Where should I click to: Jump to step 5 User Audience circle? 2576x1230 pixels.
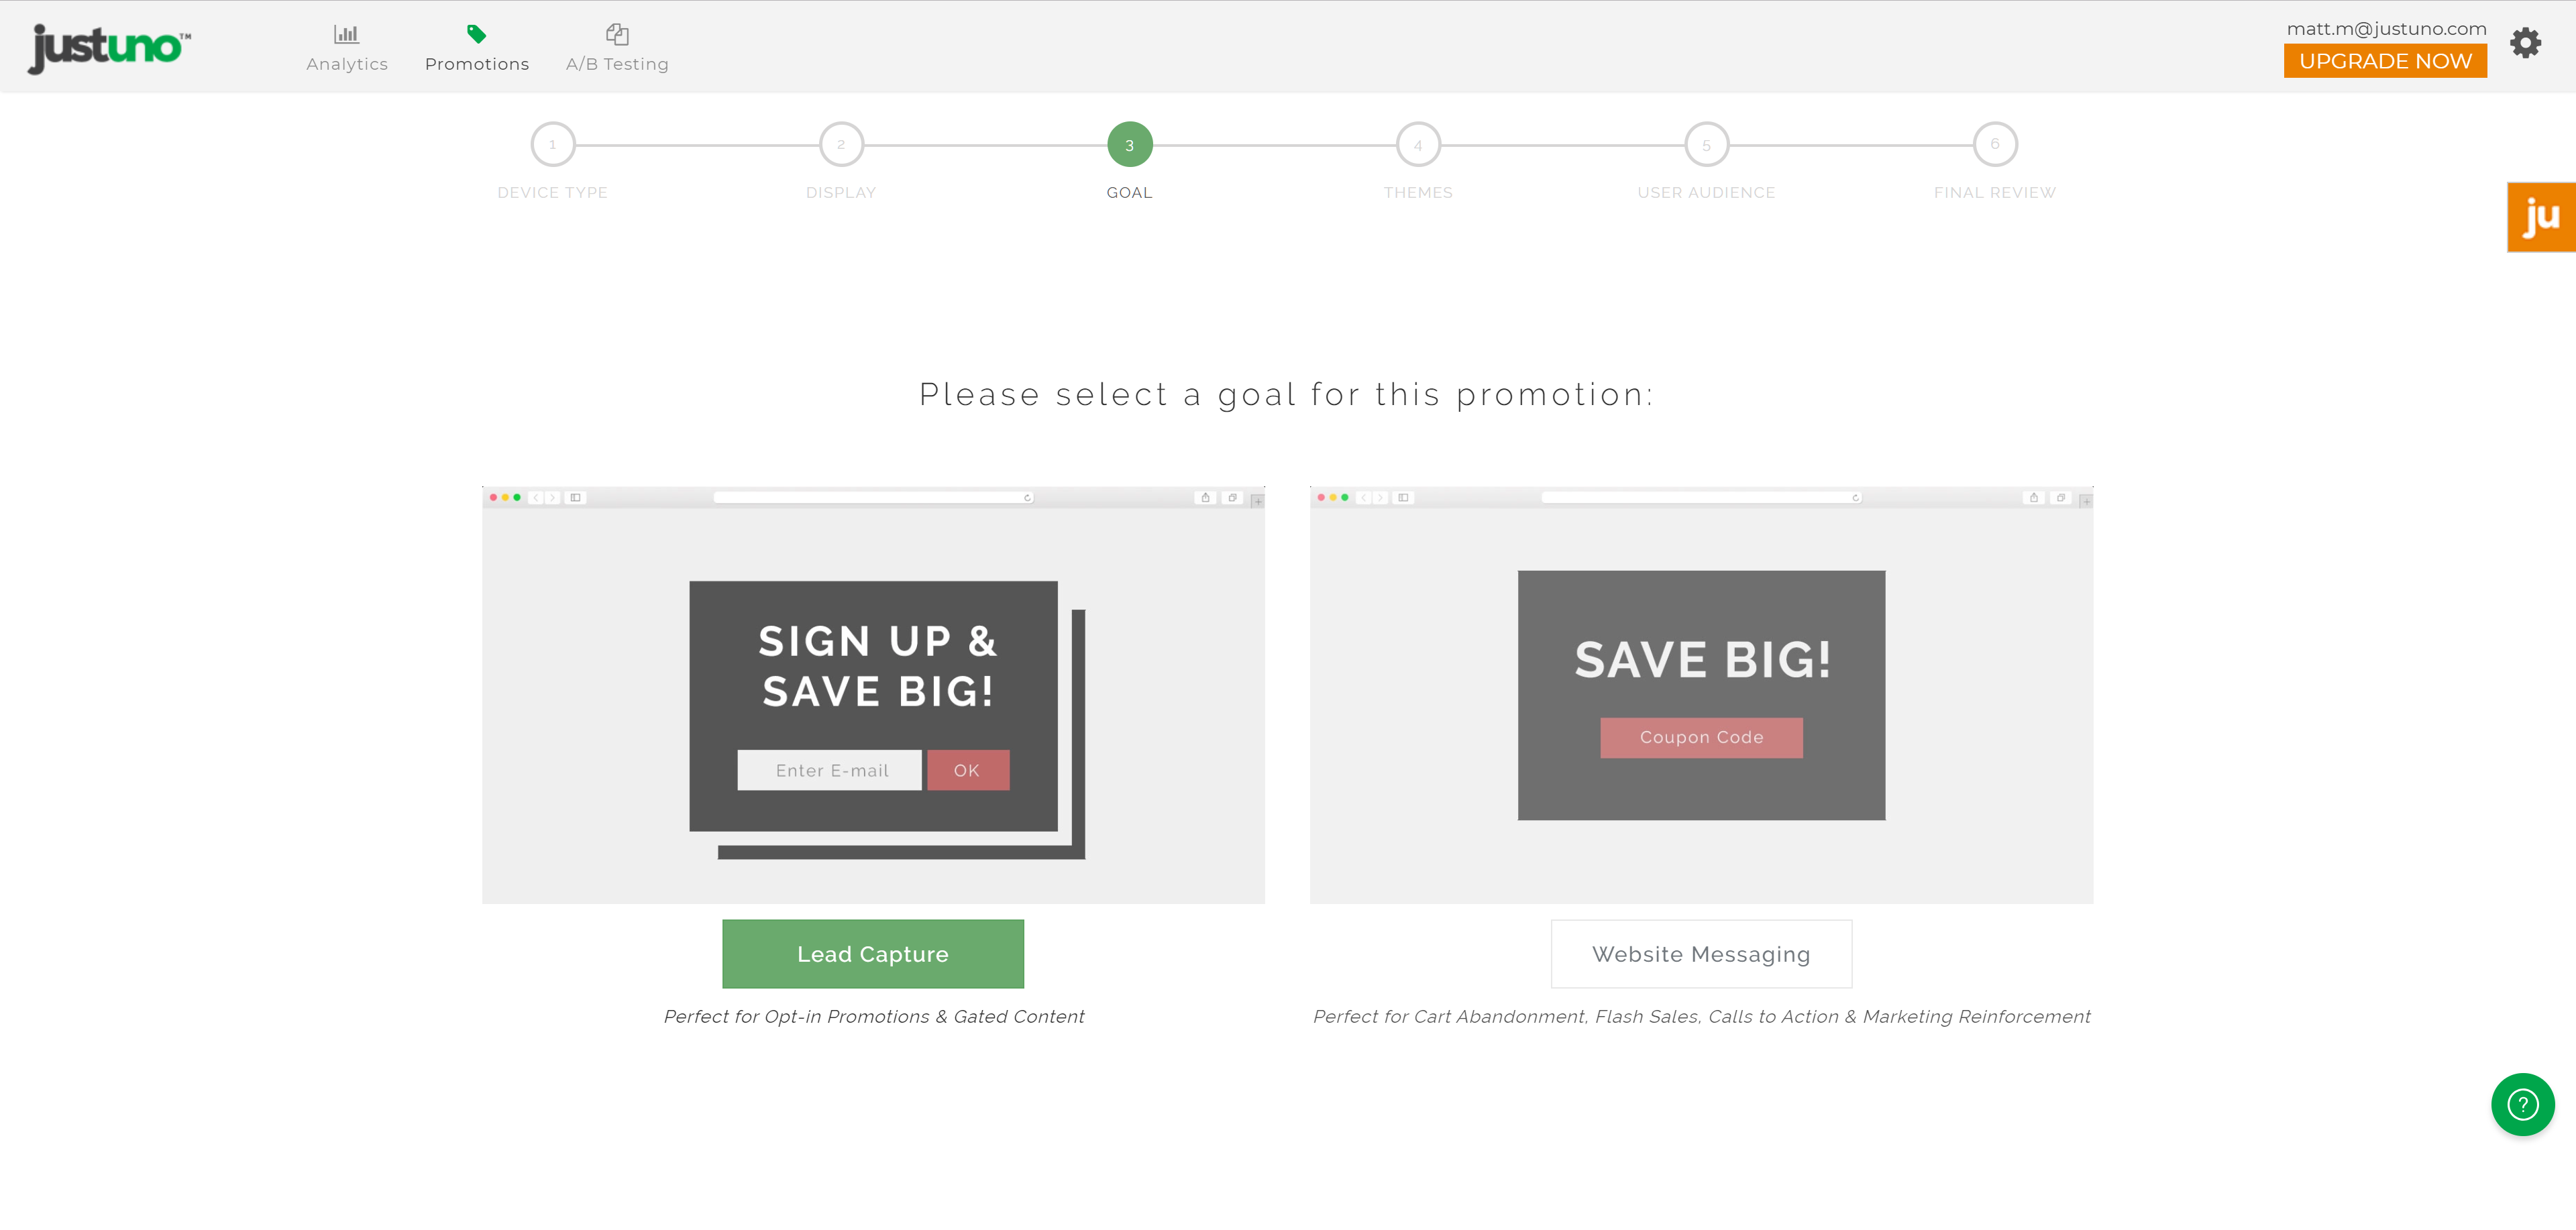point(1706,145)
